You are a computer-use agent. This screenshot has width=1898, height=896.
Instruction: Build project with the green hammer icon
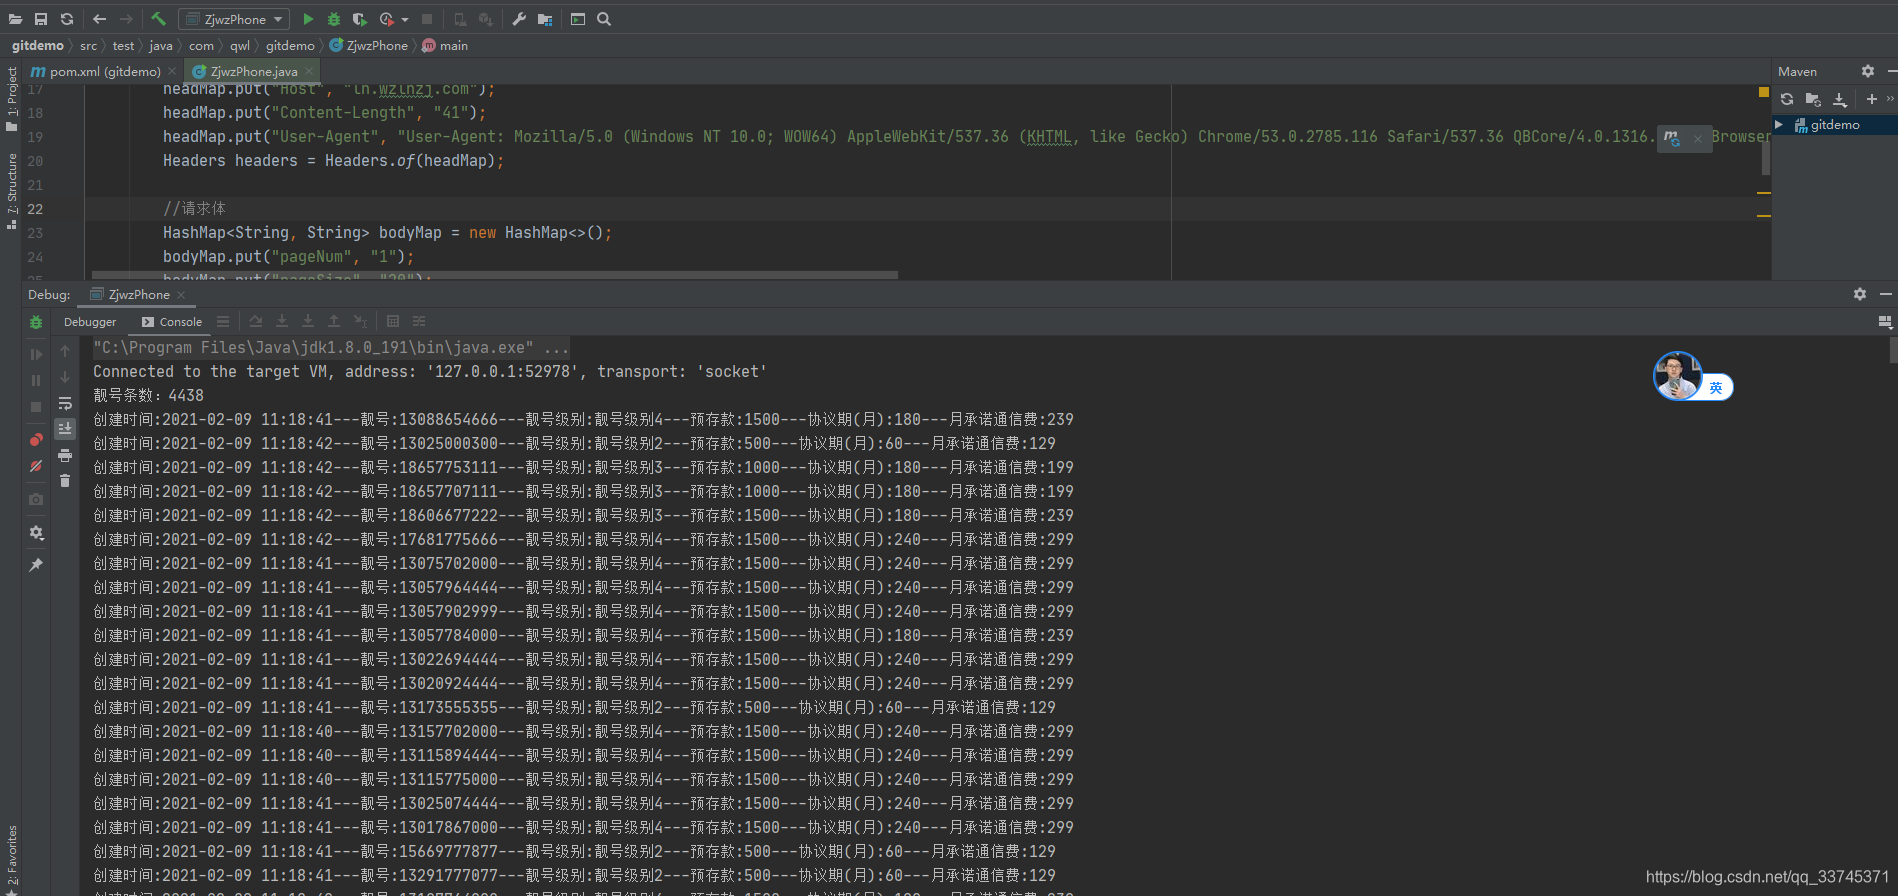(x=158, y=19)
